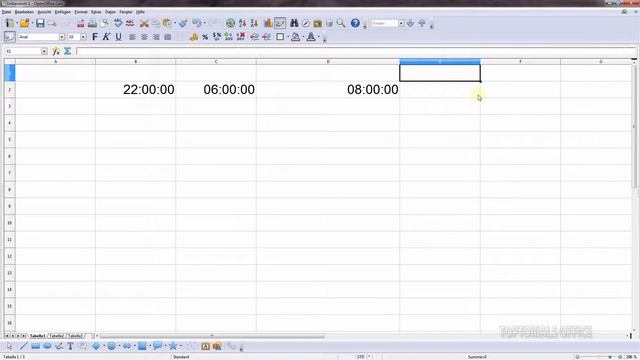The height and width of the screenshot is (360, 640).
Task: Open the Einfügen menu
Action: (62, 12)
